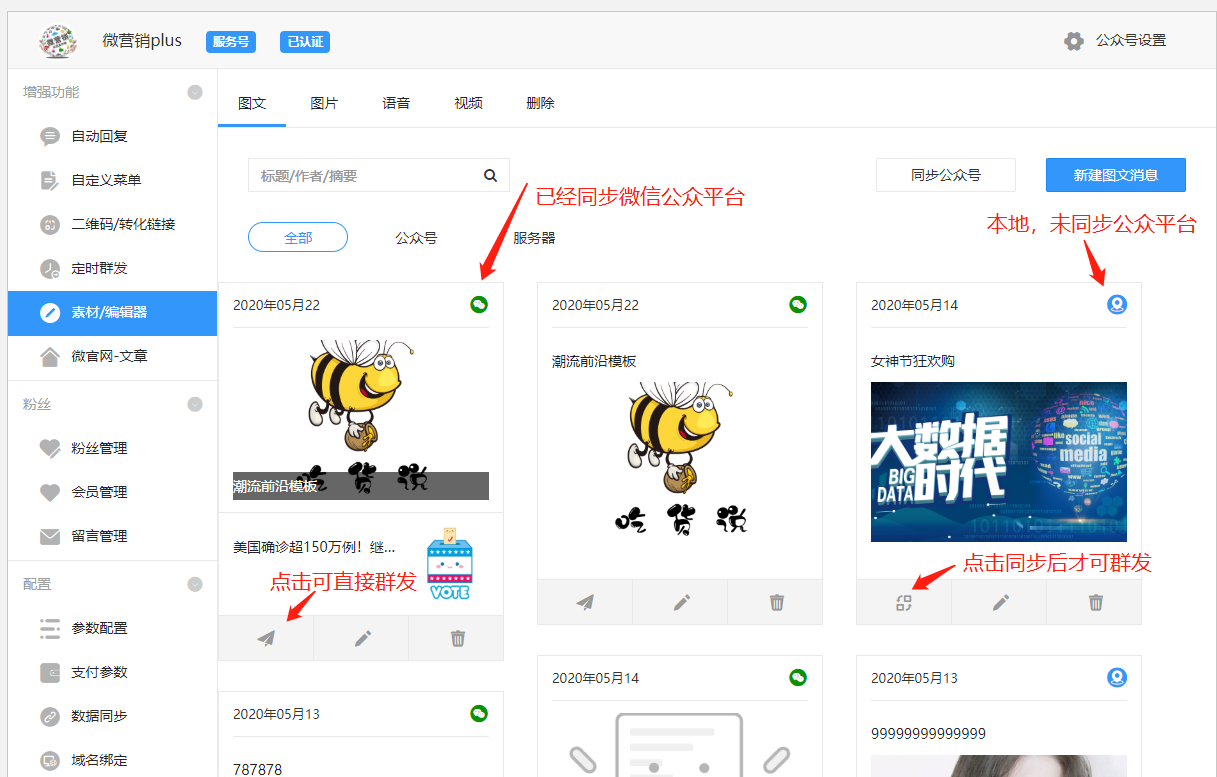Image resolution: width=1217 pixels, height=777 pixels.
Task: Send the 美国确诊 card via paper-plane icon
Action: pyautogui.click(x=266, y=638)
